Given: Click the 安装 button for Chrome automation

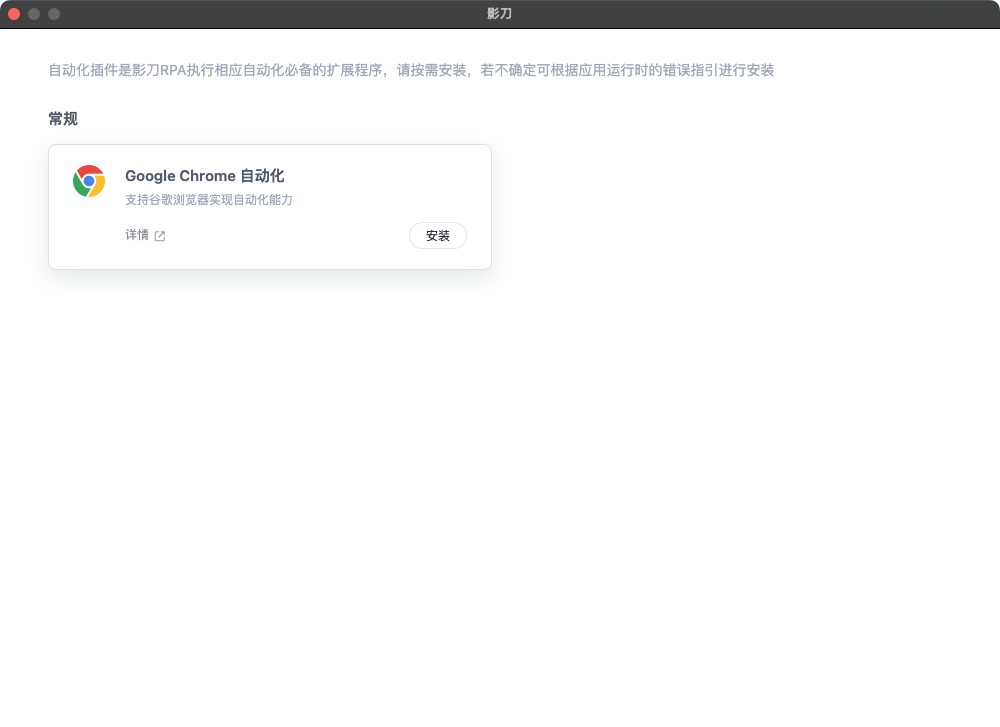Looking at the screenshot, I should (x=438, y=235).
